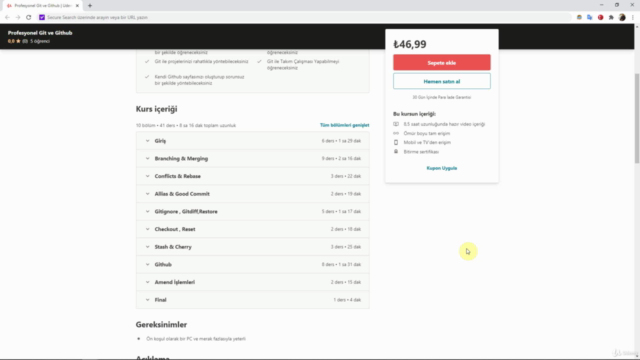Image resolution: width=640 pixels, height=360 pixels.
Task: Click the Secure Search icon in address bar
Action: click(x=42, y=18)
